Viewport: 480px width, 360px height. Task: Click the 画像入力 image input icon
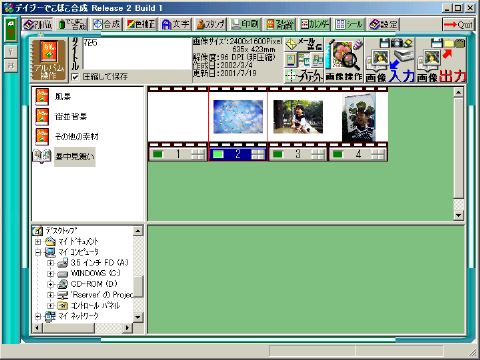(x=390, y=60)
